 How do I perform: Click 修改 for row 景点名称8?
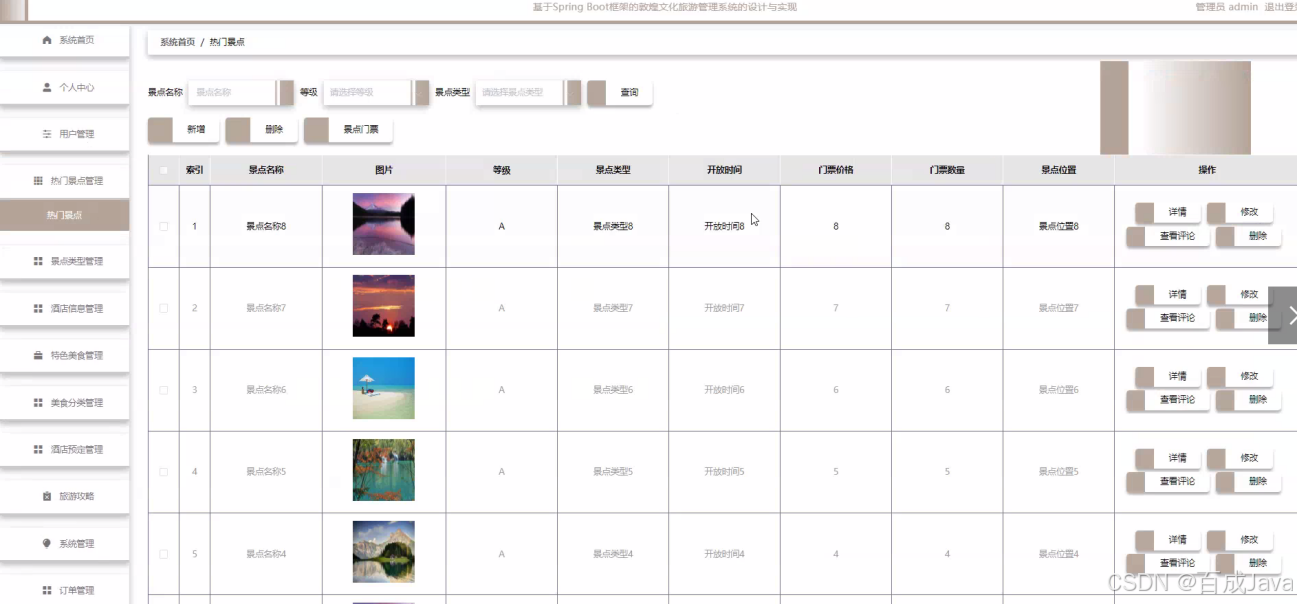[1239, 212]
